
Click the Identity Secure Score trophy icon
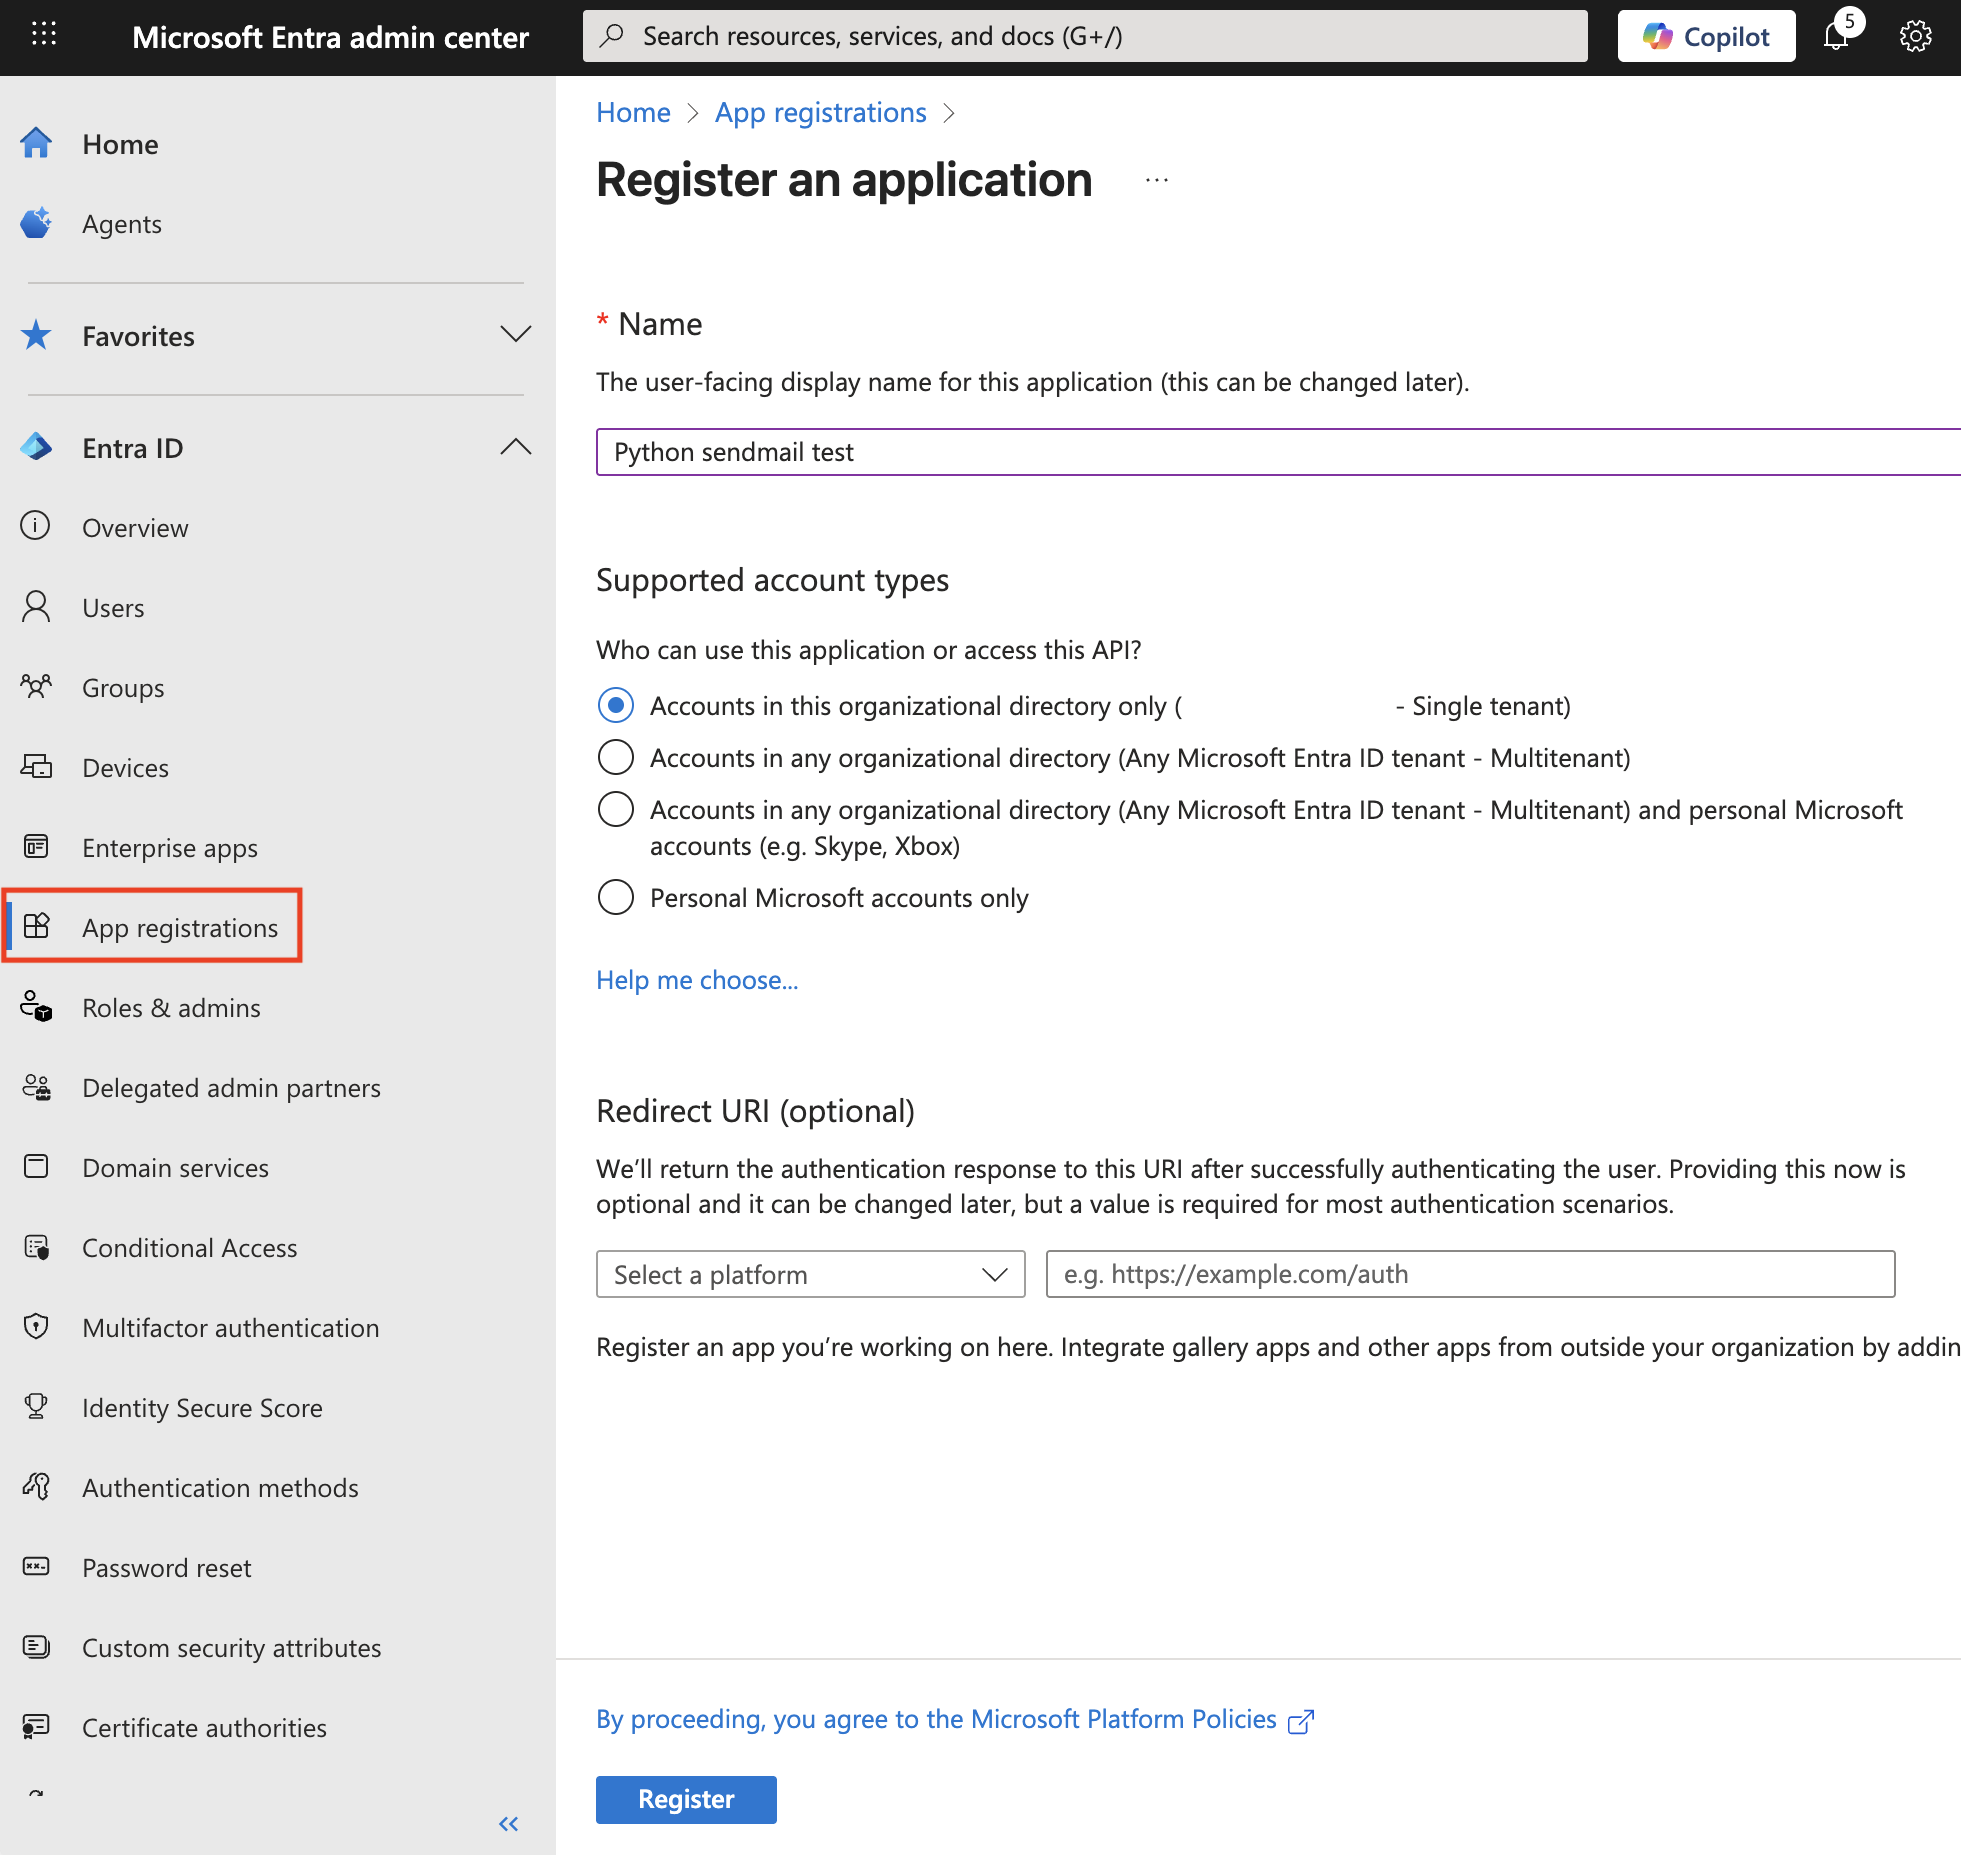point(37,1407)
